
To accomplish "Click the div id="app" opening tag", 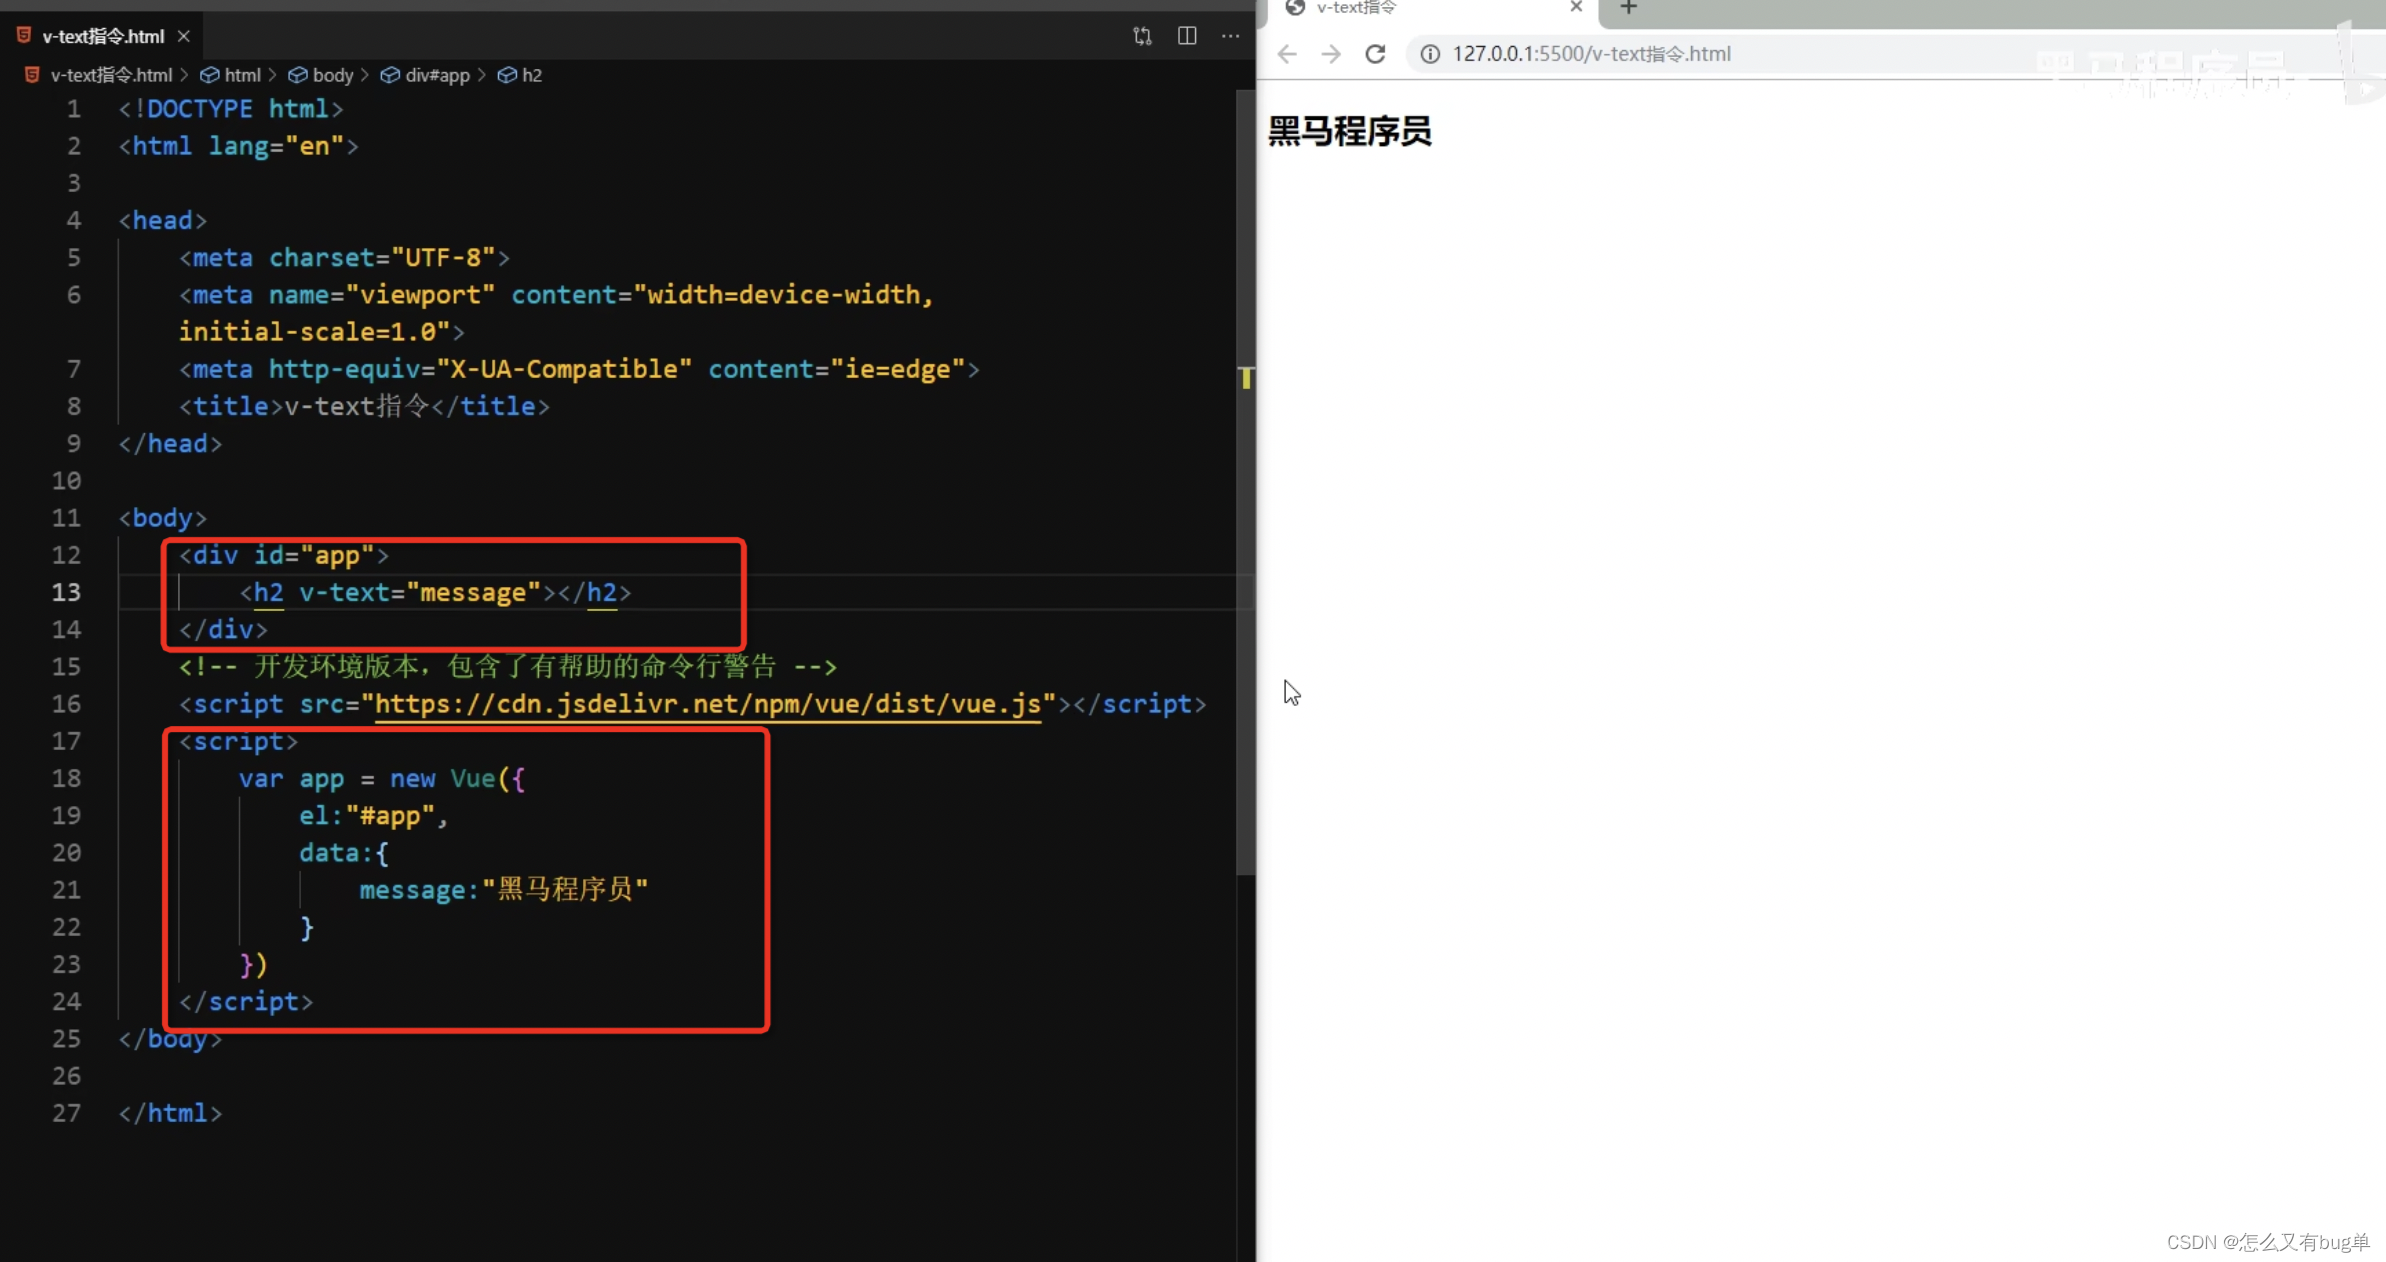I will 284,555.
